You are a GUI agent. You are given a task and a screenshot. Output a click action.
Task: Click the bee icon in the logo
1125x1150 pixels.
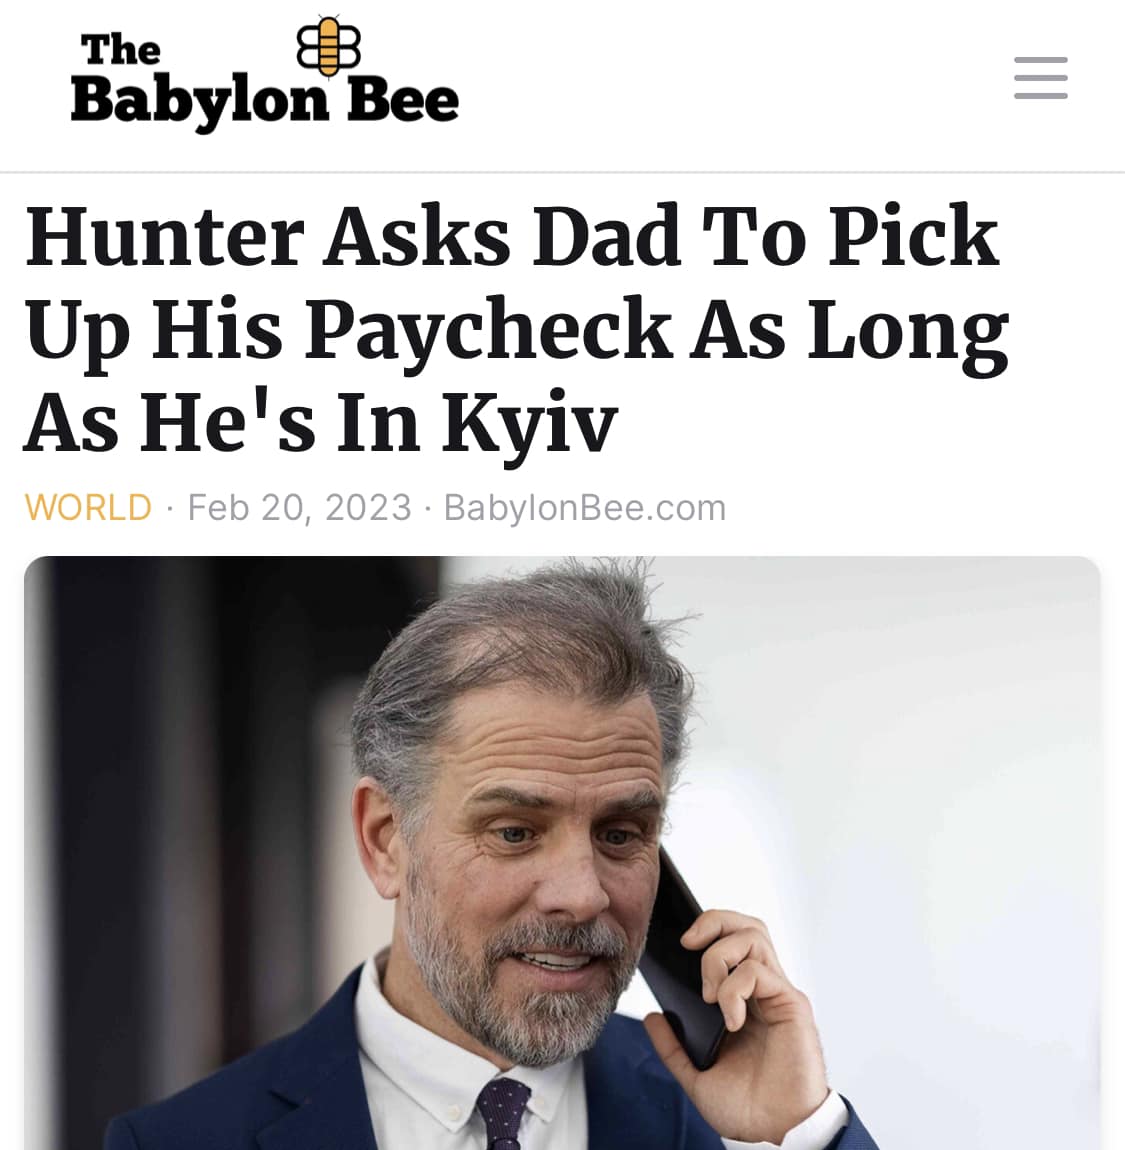(329, 46)
